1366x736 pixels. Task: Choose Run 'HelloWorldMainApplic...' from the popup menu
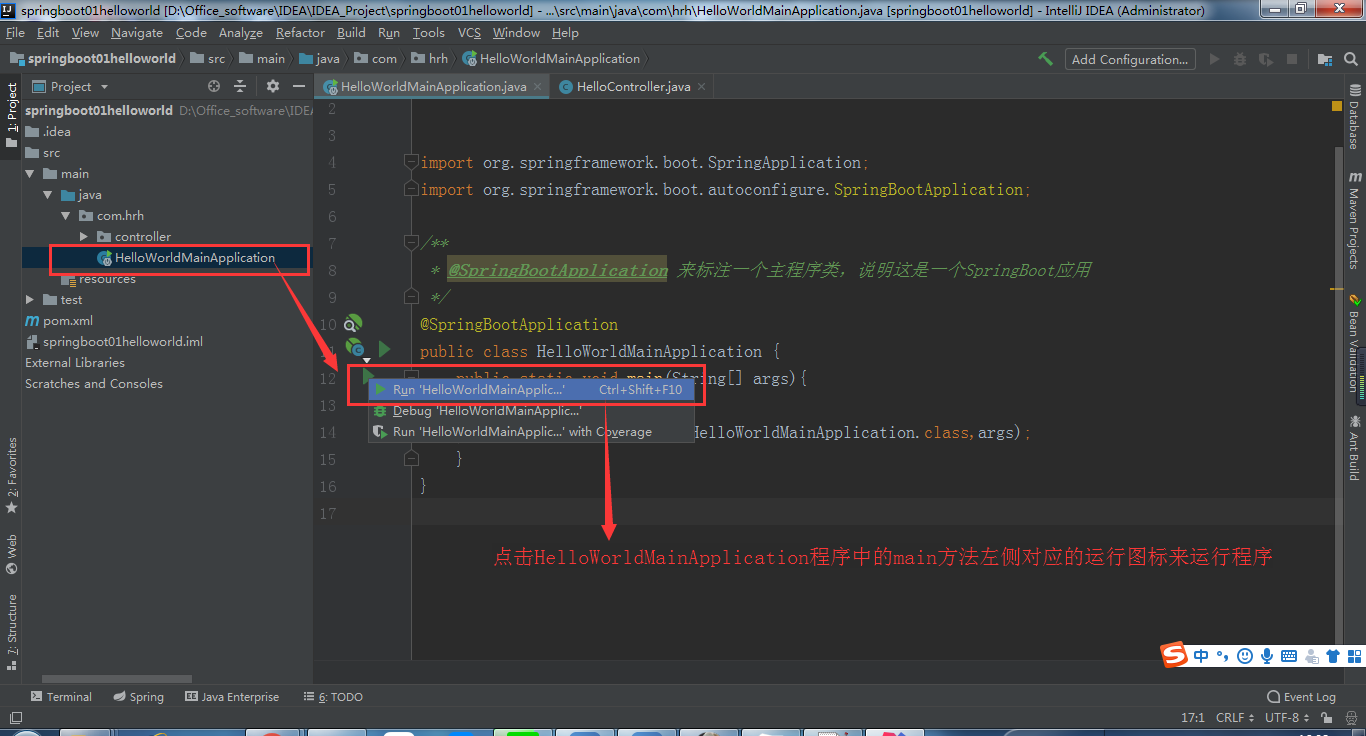click(x=531, y=390)
